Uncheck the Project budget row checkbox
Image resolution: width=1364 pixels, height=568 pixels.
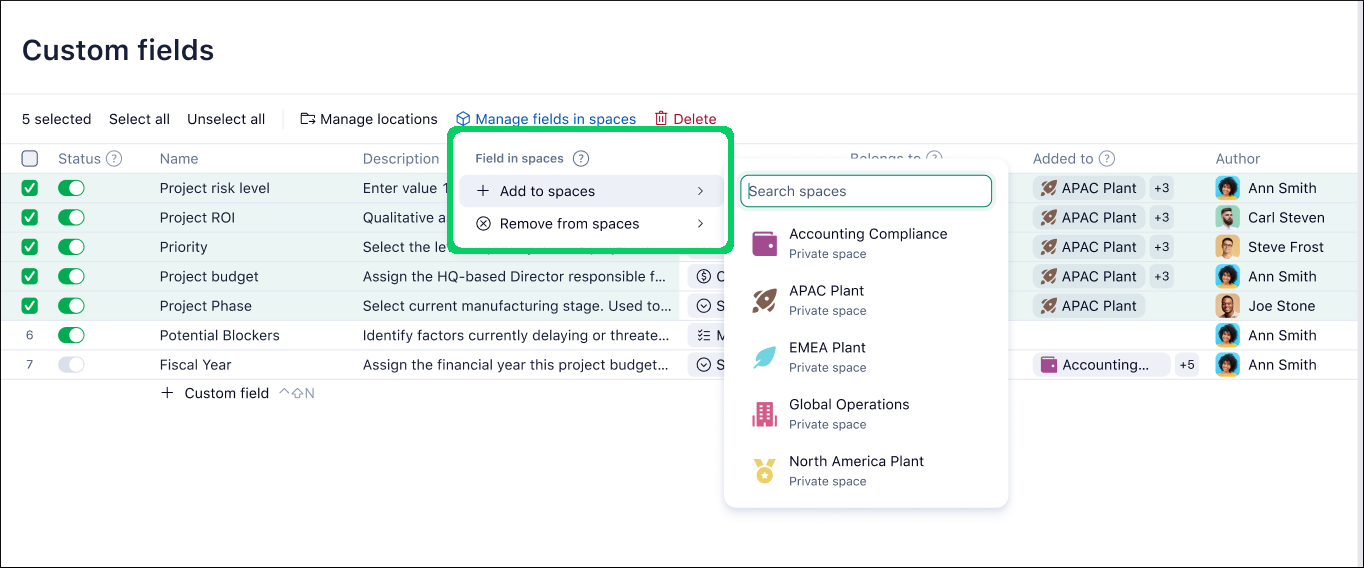30,276
